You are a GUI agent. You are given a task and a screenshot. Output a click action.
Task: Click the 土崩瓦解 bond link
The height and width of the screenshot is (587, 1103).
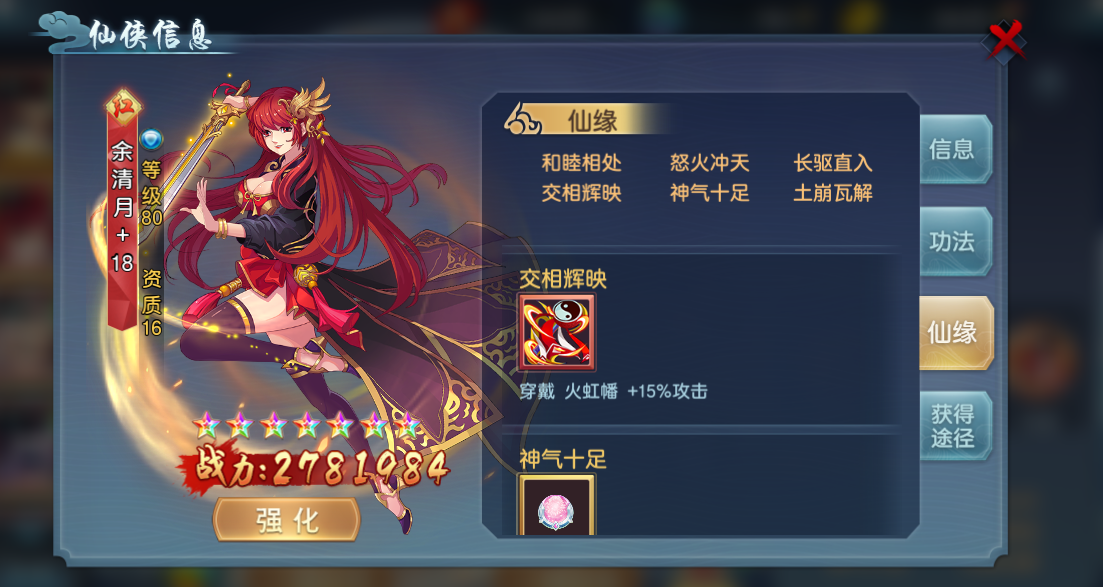tap(833, 193)
